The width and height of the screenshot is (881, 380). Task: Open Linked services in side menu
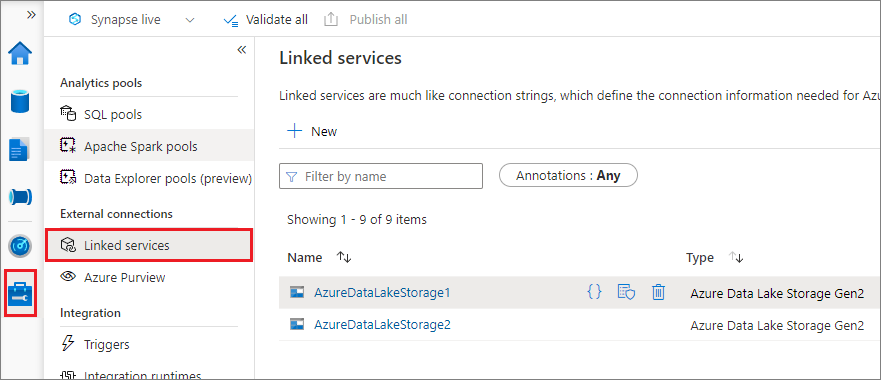(149, 245)
